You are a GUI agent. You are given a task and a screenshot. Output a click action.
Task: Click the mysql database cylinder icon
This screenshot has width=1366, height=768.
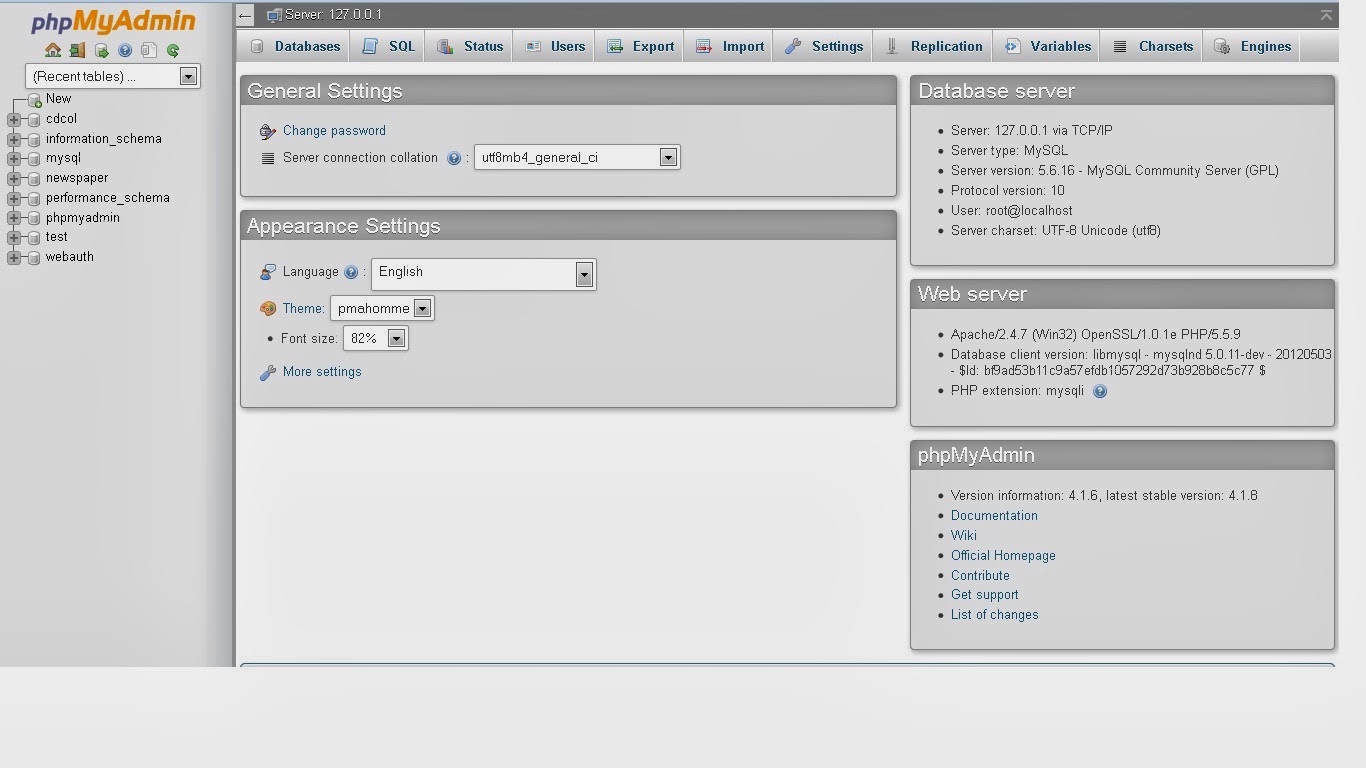coord(35,158)
